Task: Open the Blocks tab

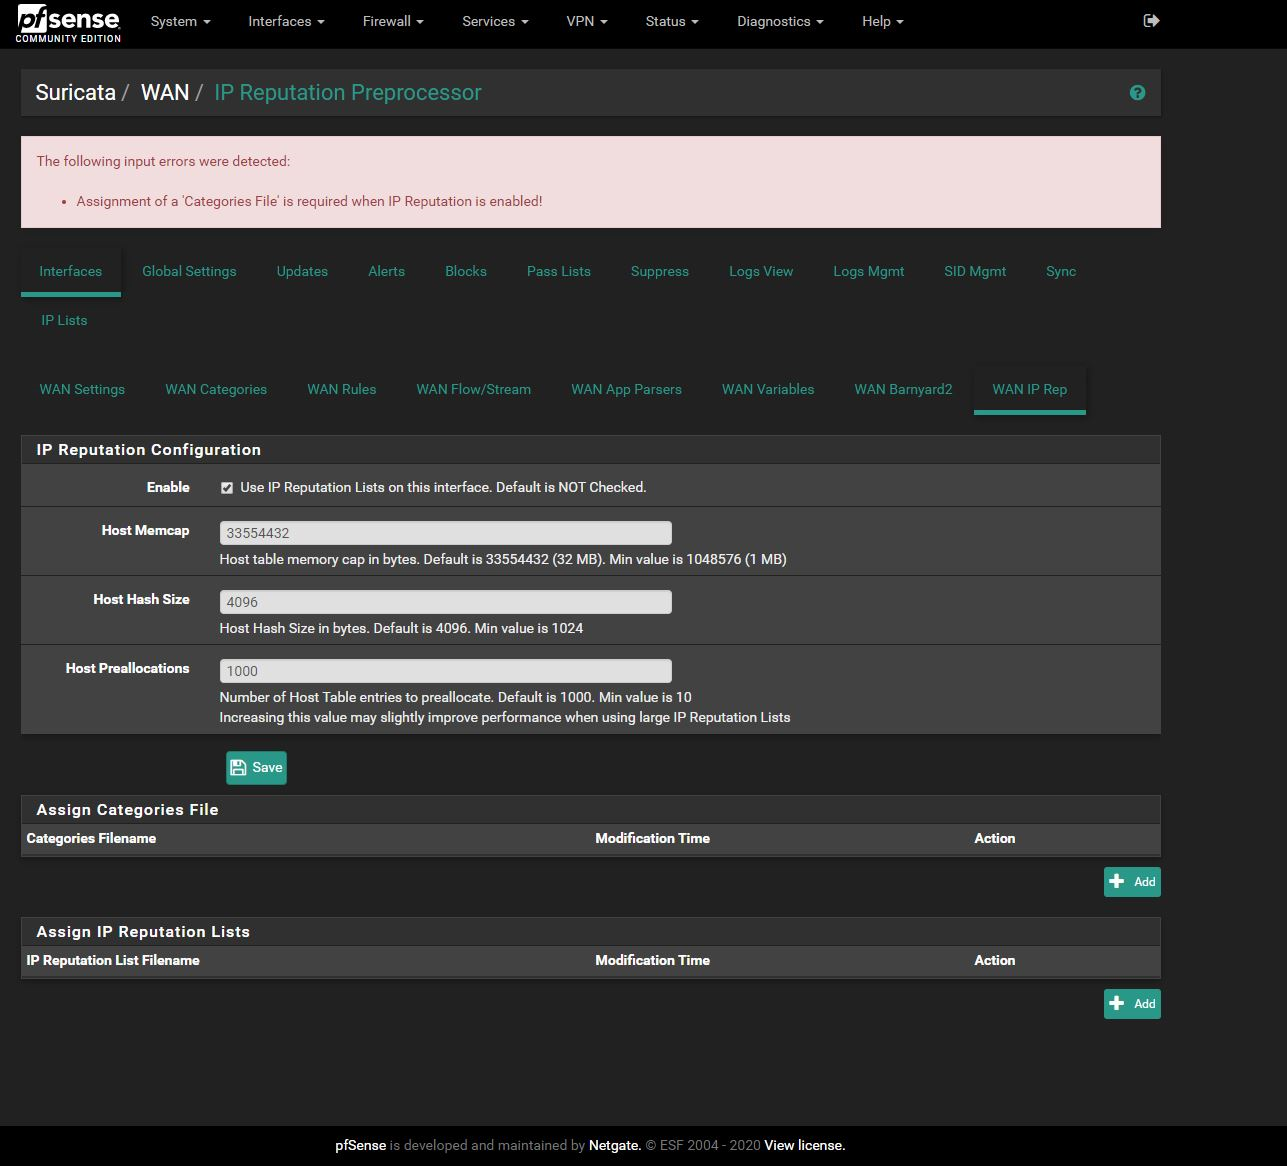Action: click(466, 271)
